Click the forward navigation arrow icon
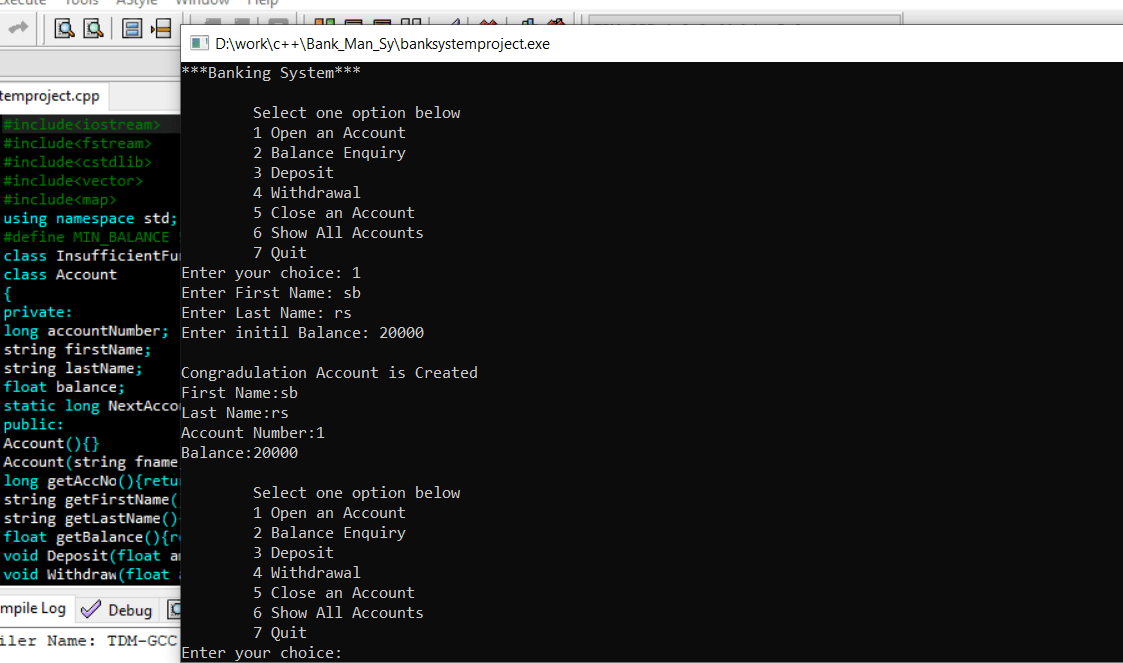 [x=17, y=28]
